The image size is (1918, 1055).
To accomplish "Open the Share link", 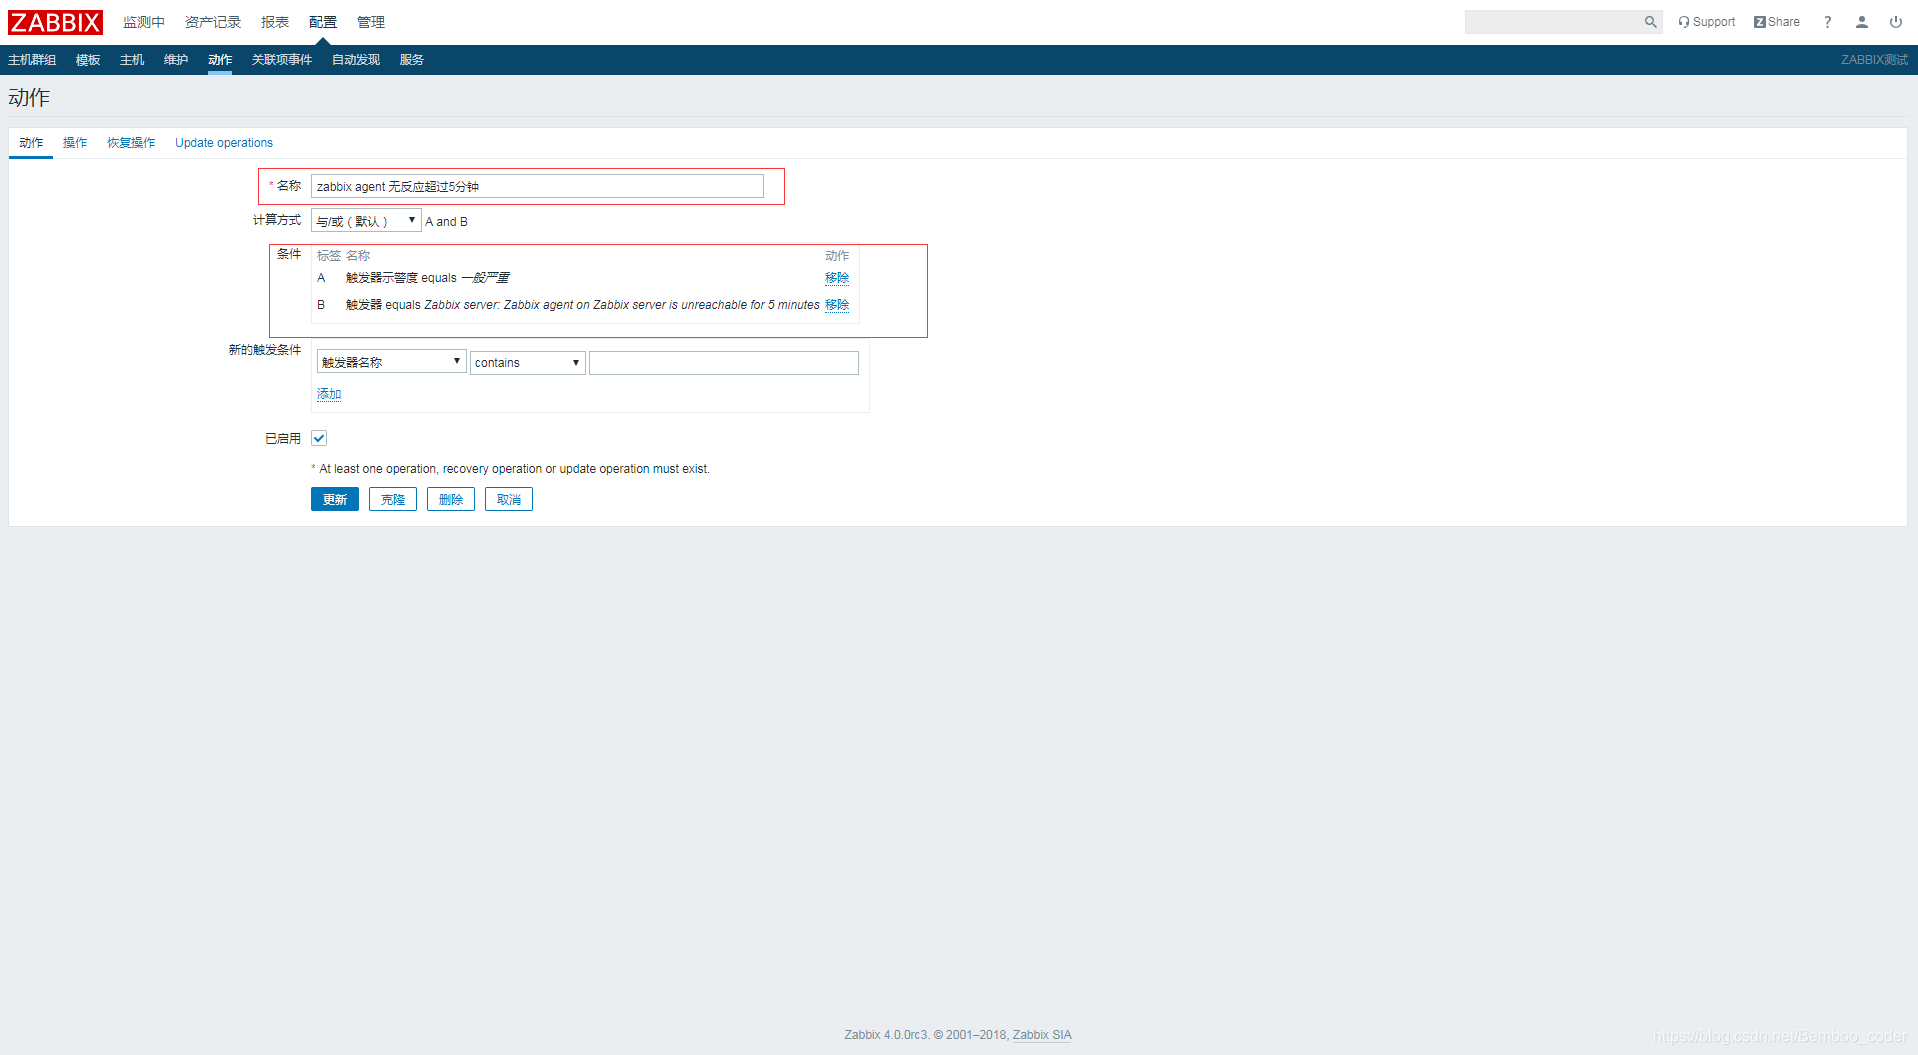I will (x=1776, y=22).
